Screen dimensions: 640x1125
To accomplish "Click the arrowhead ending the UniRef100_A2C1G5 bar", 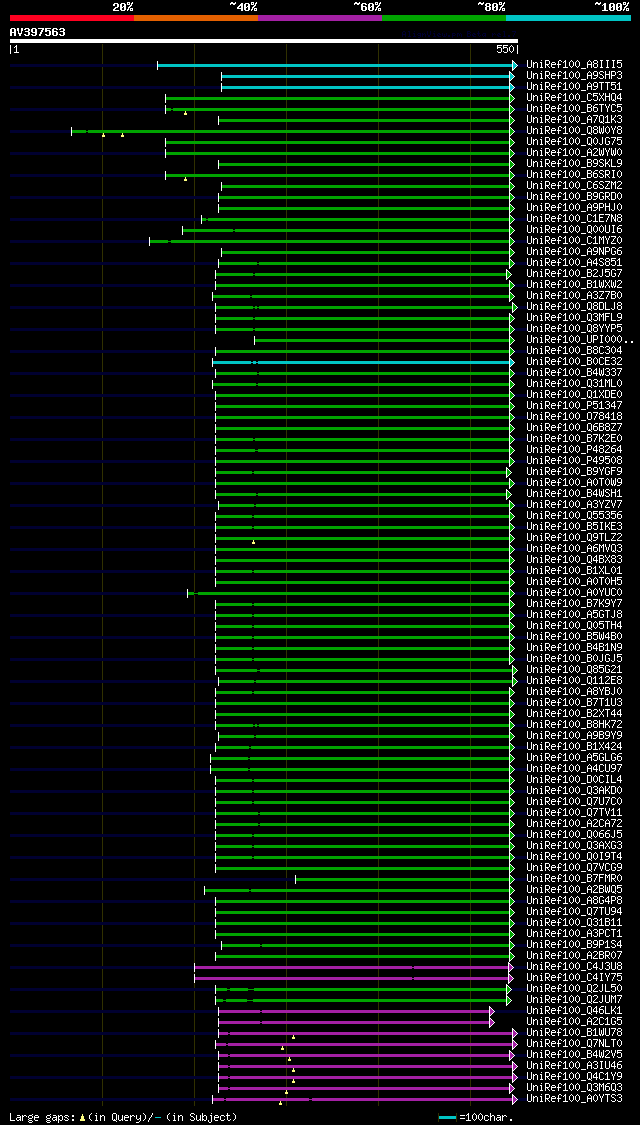I will click(491, 1022).
